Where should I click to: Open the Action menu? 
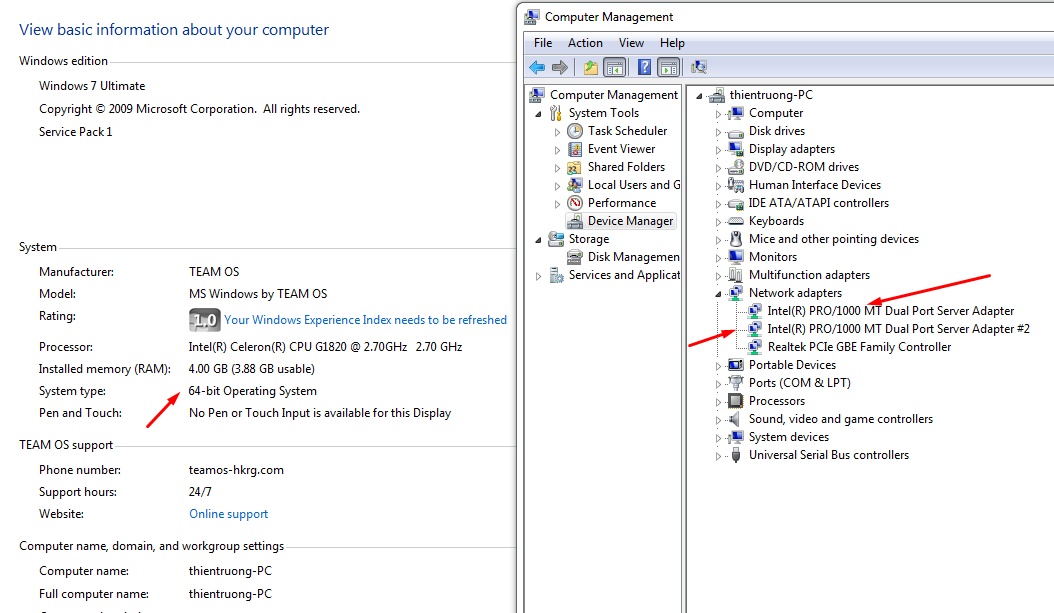[x=585, y=43]
